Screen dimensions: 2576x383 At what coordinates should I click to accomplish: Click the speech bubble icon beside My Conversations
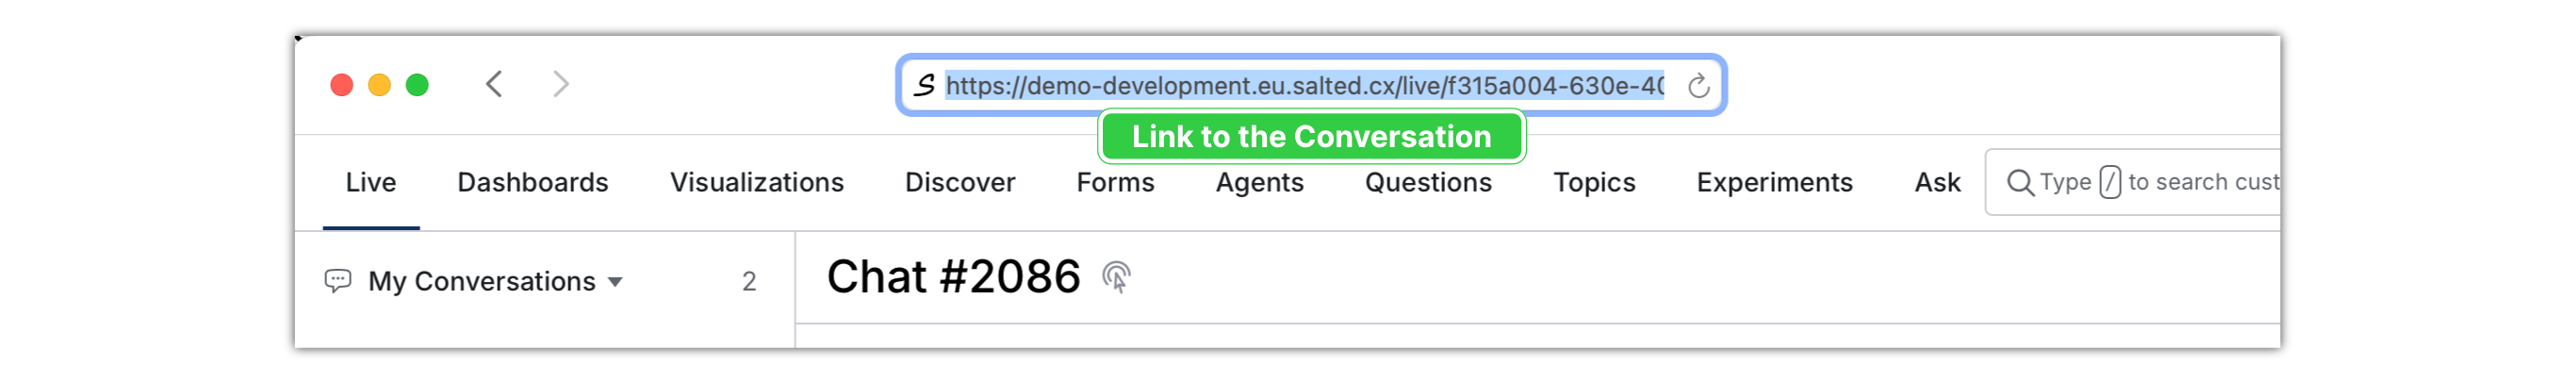point(338,281)
